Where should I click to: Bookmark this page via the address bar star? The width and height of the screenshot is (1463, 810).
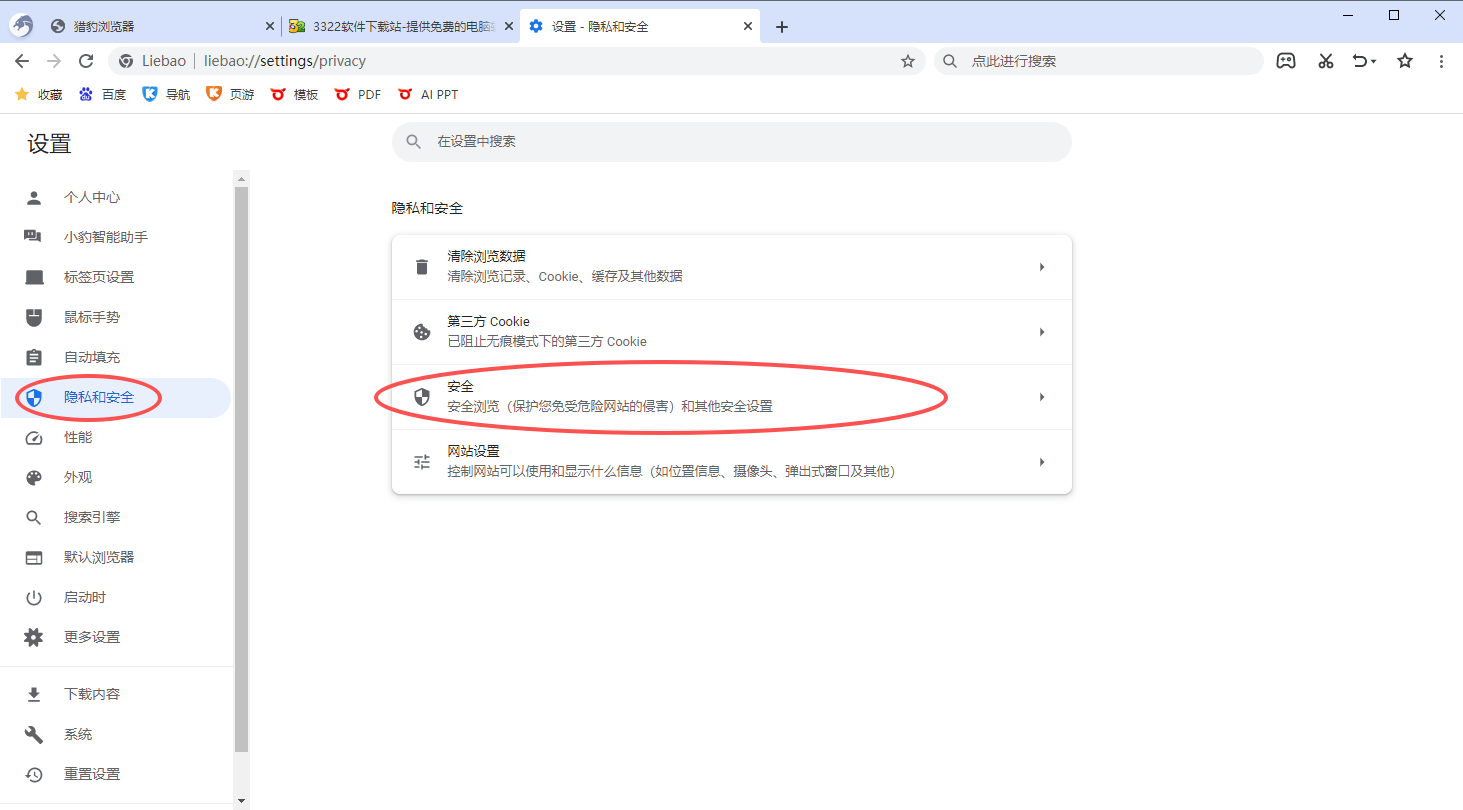[x=907, y=61]
